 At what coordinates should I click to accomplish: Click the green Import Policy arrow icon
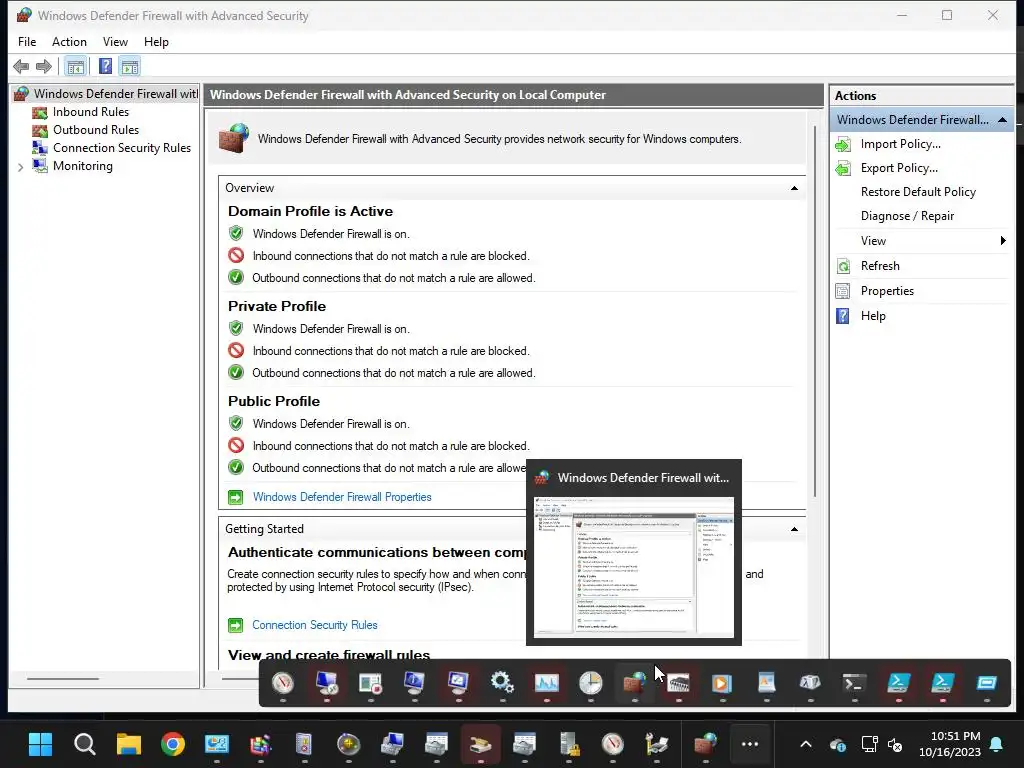843,145
